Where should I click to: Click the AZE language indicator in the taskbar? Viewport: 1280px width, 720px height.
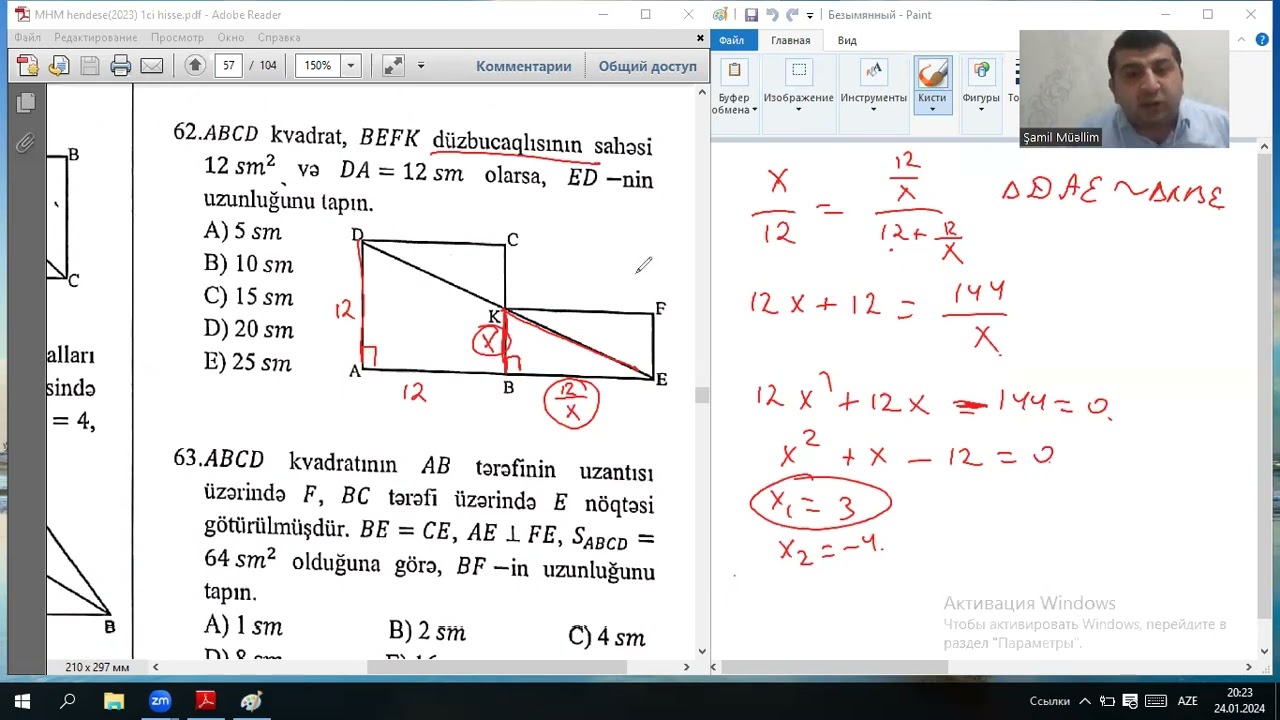[1187, 701]
